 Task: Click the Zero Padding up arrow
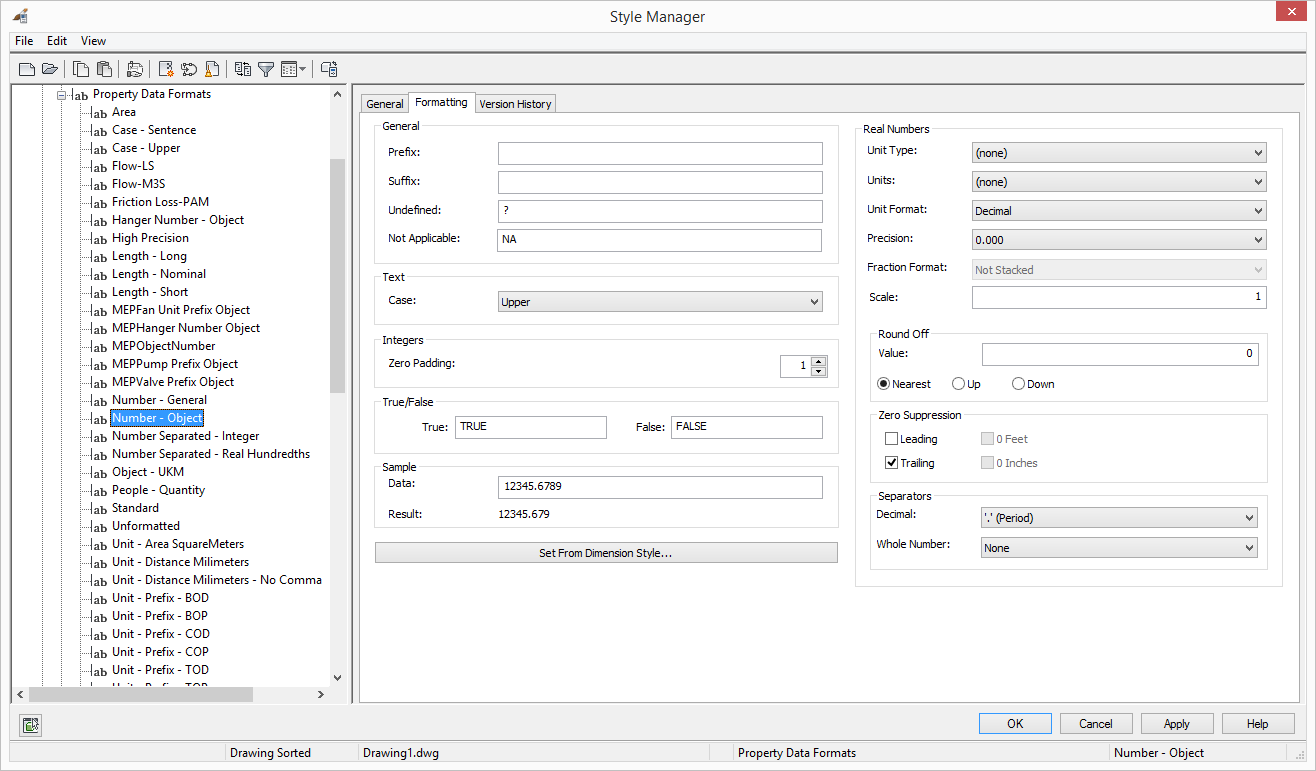pyautogui.click(x=819, y=361)
